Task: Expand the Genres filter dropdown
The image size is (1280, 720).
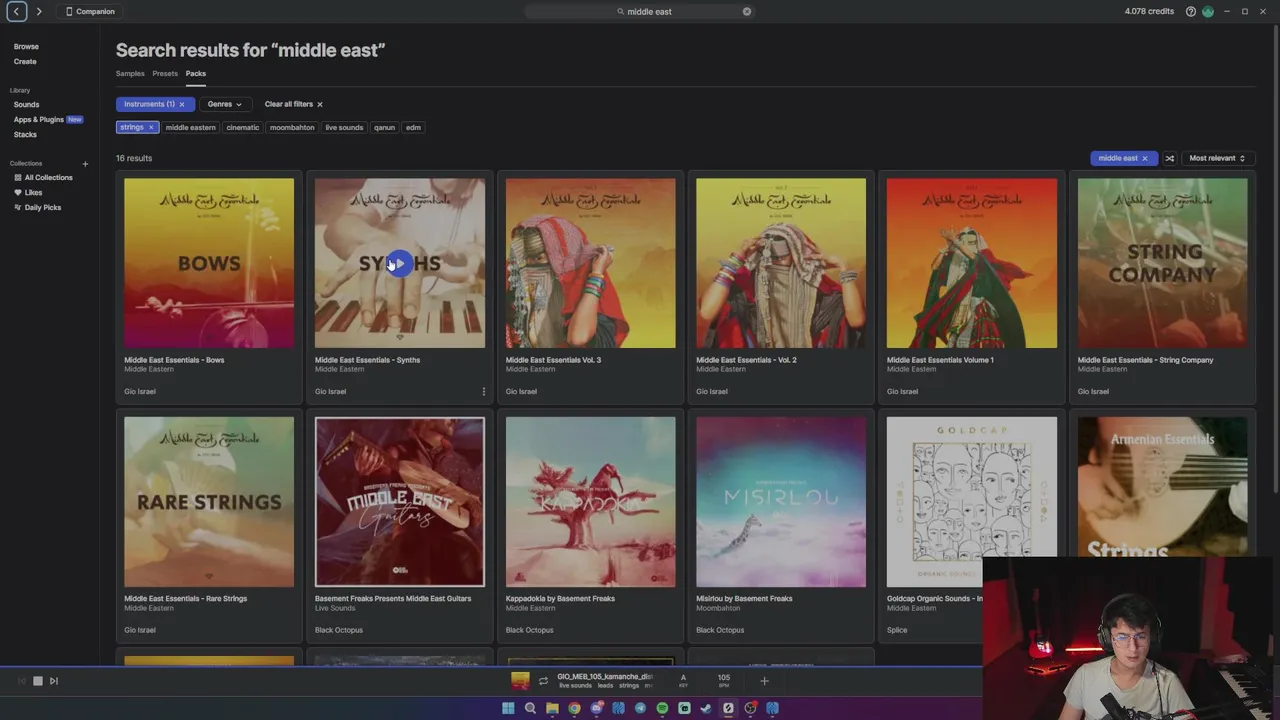Action: point(224,104)
